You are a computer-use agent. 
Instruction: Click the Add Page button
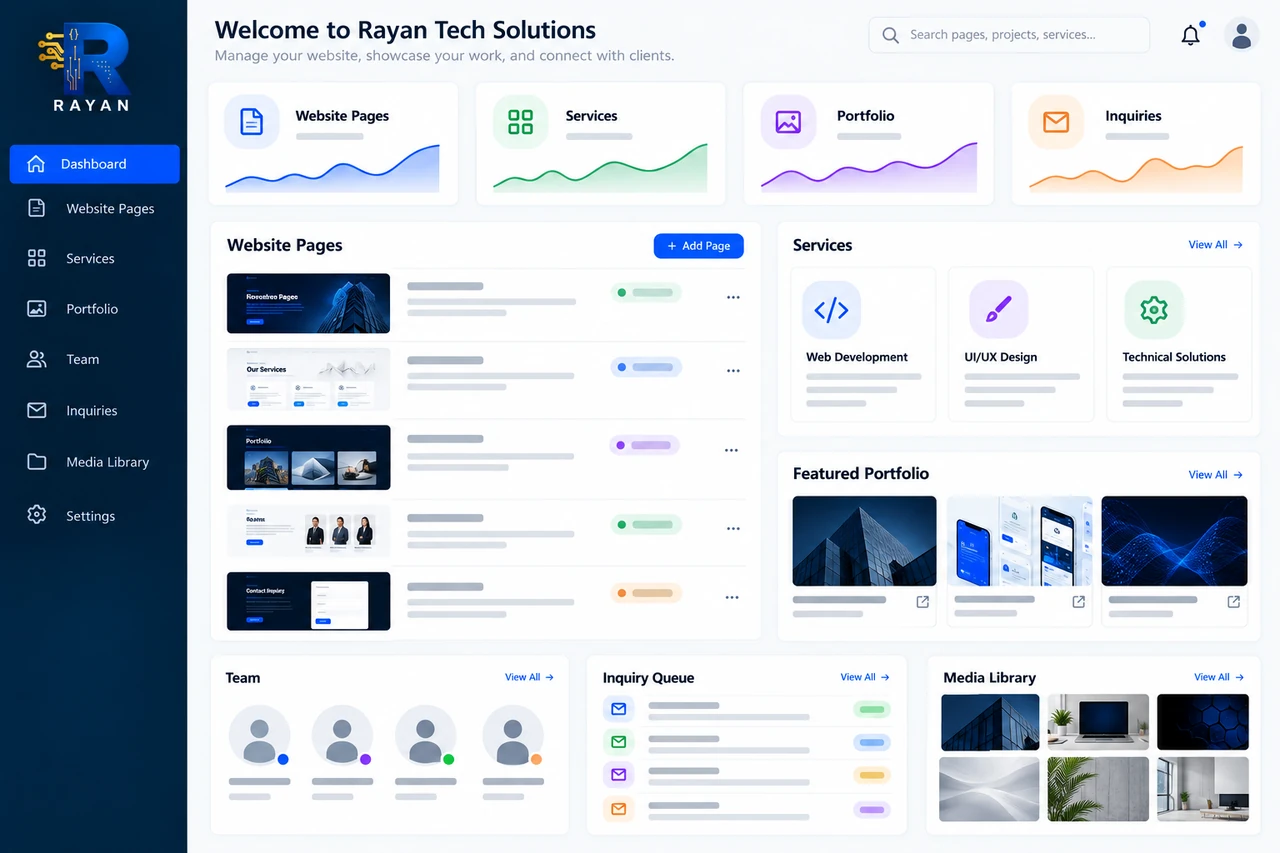click(698, 246)
